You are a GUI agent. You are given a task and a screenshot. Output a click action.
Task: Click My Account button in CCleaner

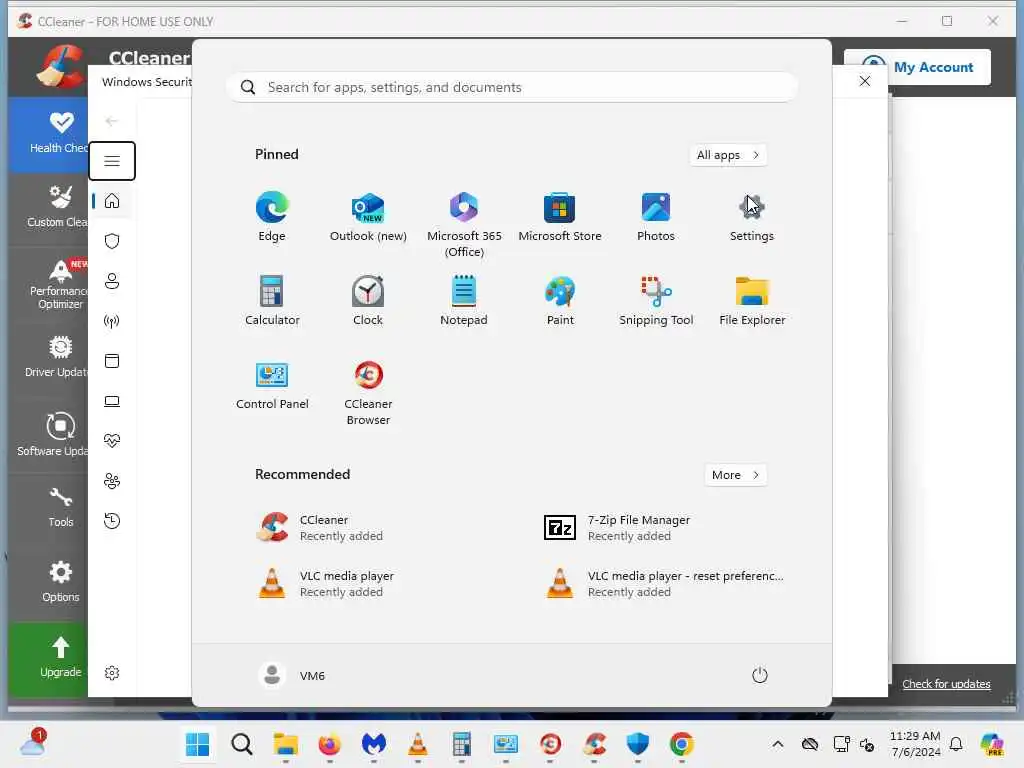pos(917,67)
